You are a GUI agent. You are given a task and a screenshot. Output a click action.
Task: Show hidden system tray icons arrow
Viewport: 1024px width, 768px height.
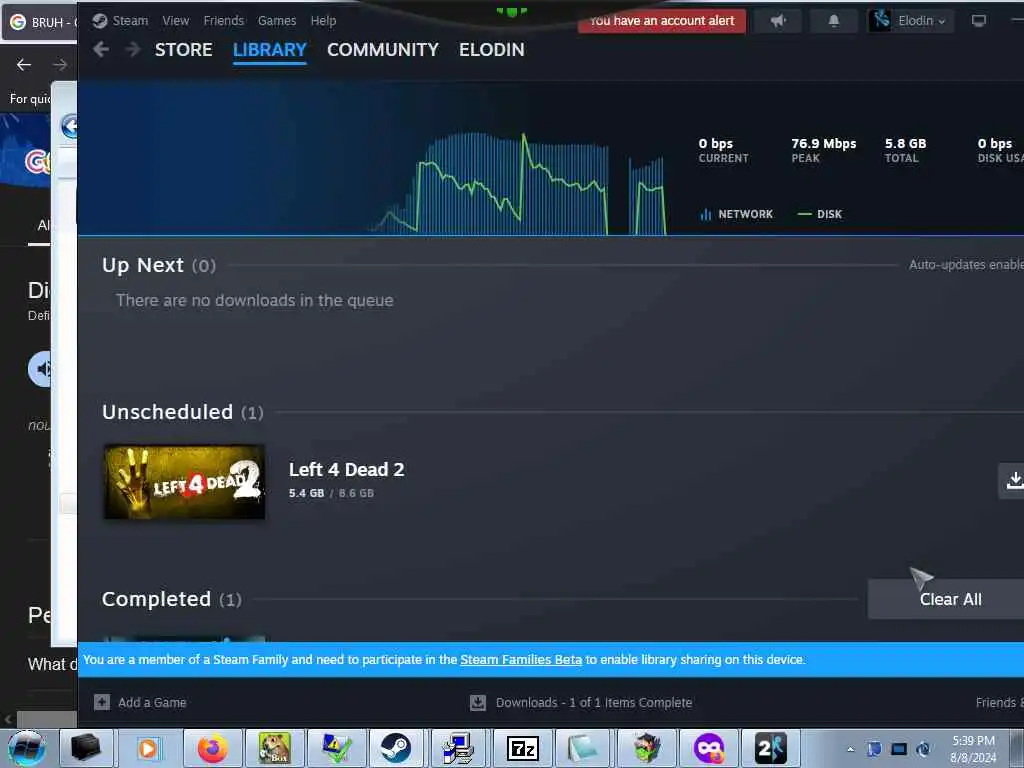[x=850, y=749]
